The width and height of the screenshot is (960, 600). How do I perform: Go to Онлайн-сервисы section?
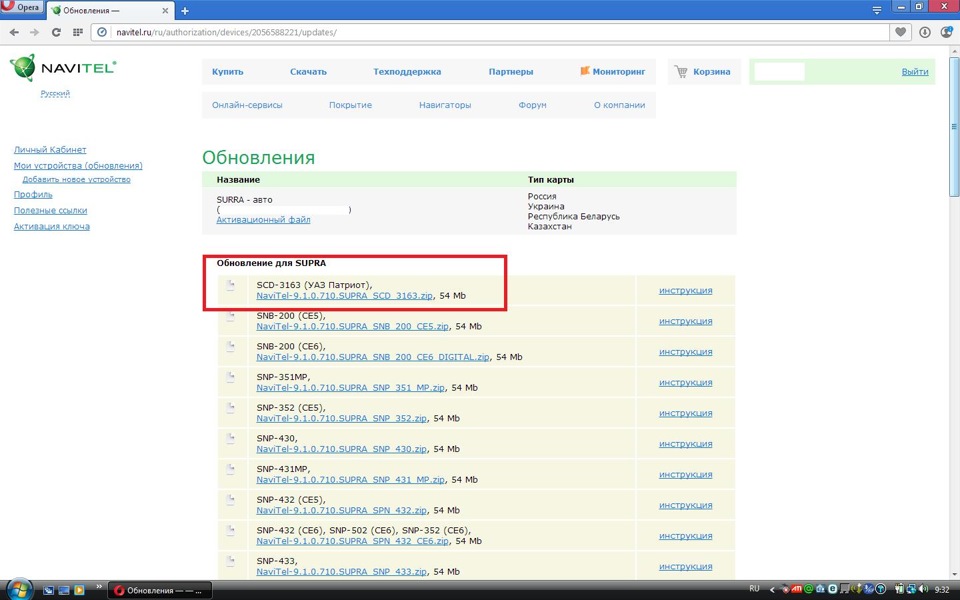(x=247, y=105)
